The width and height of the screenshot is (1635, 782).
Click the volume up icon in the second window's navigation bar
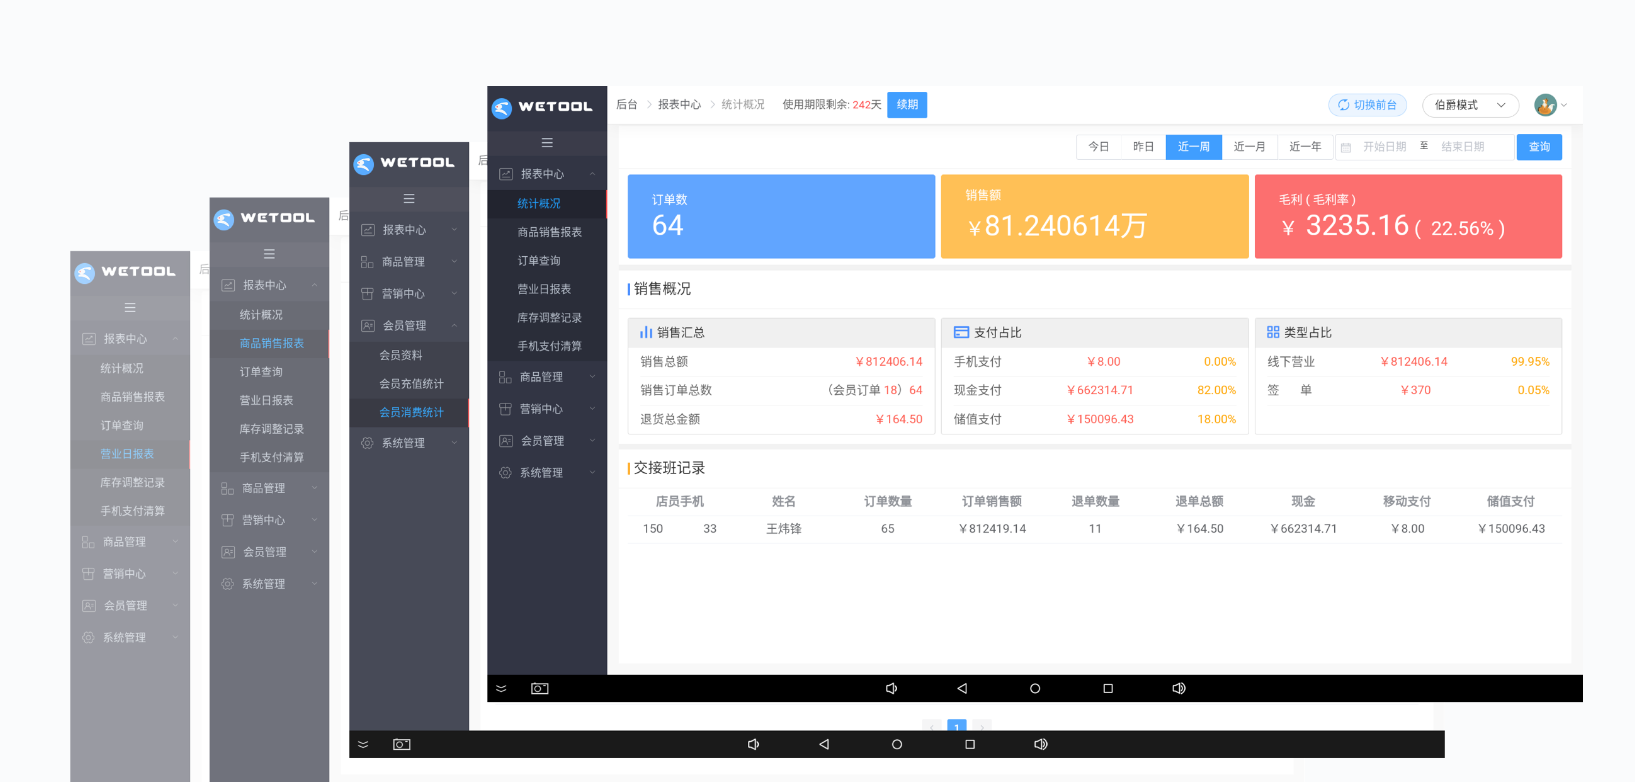(1041, 745)
